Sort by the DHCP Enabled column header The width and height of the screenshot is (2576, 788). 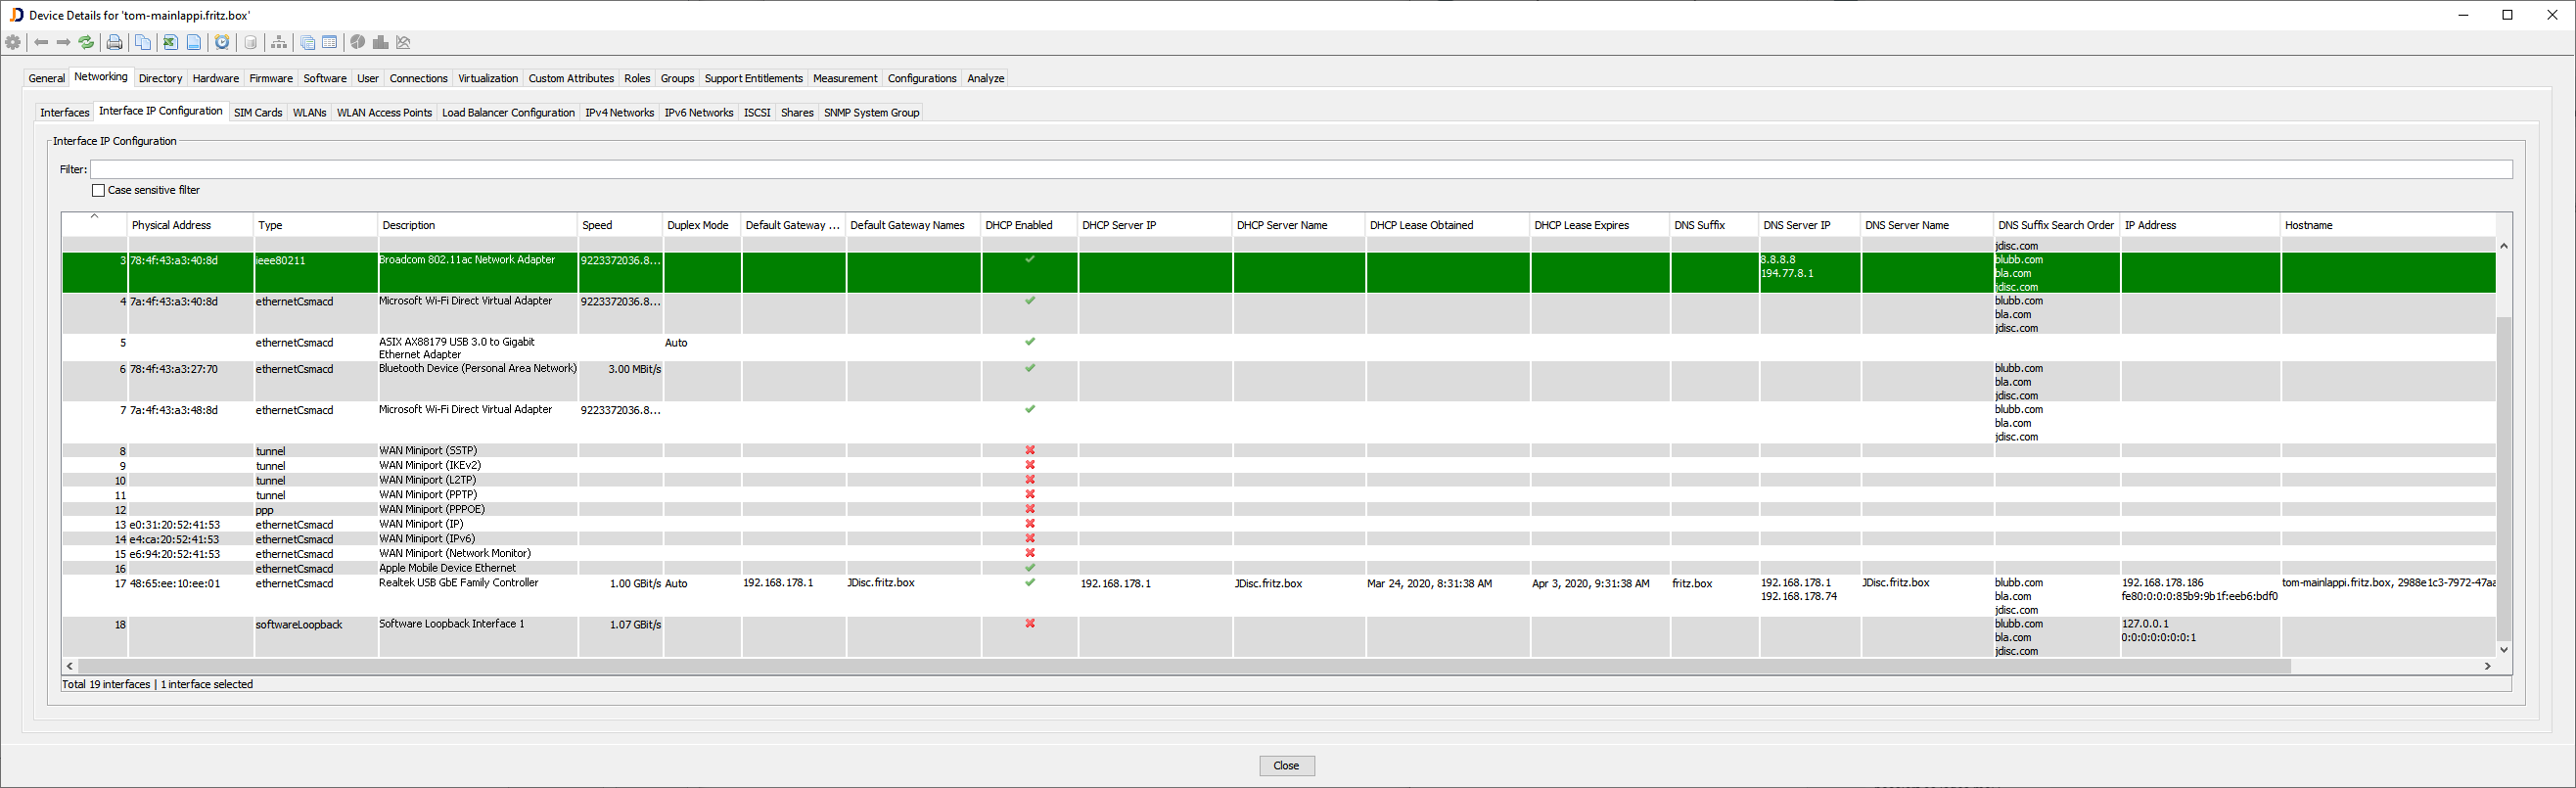[x=1029, y=225]
